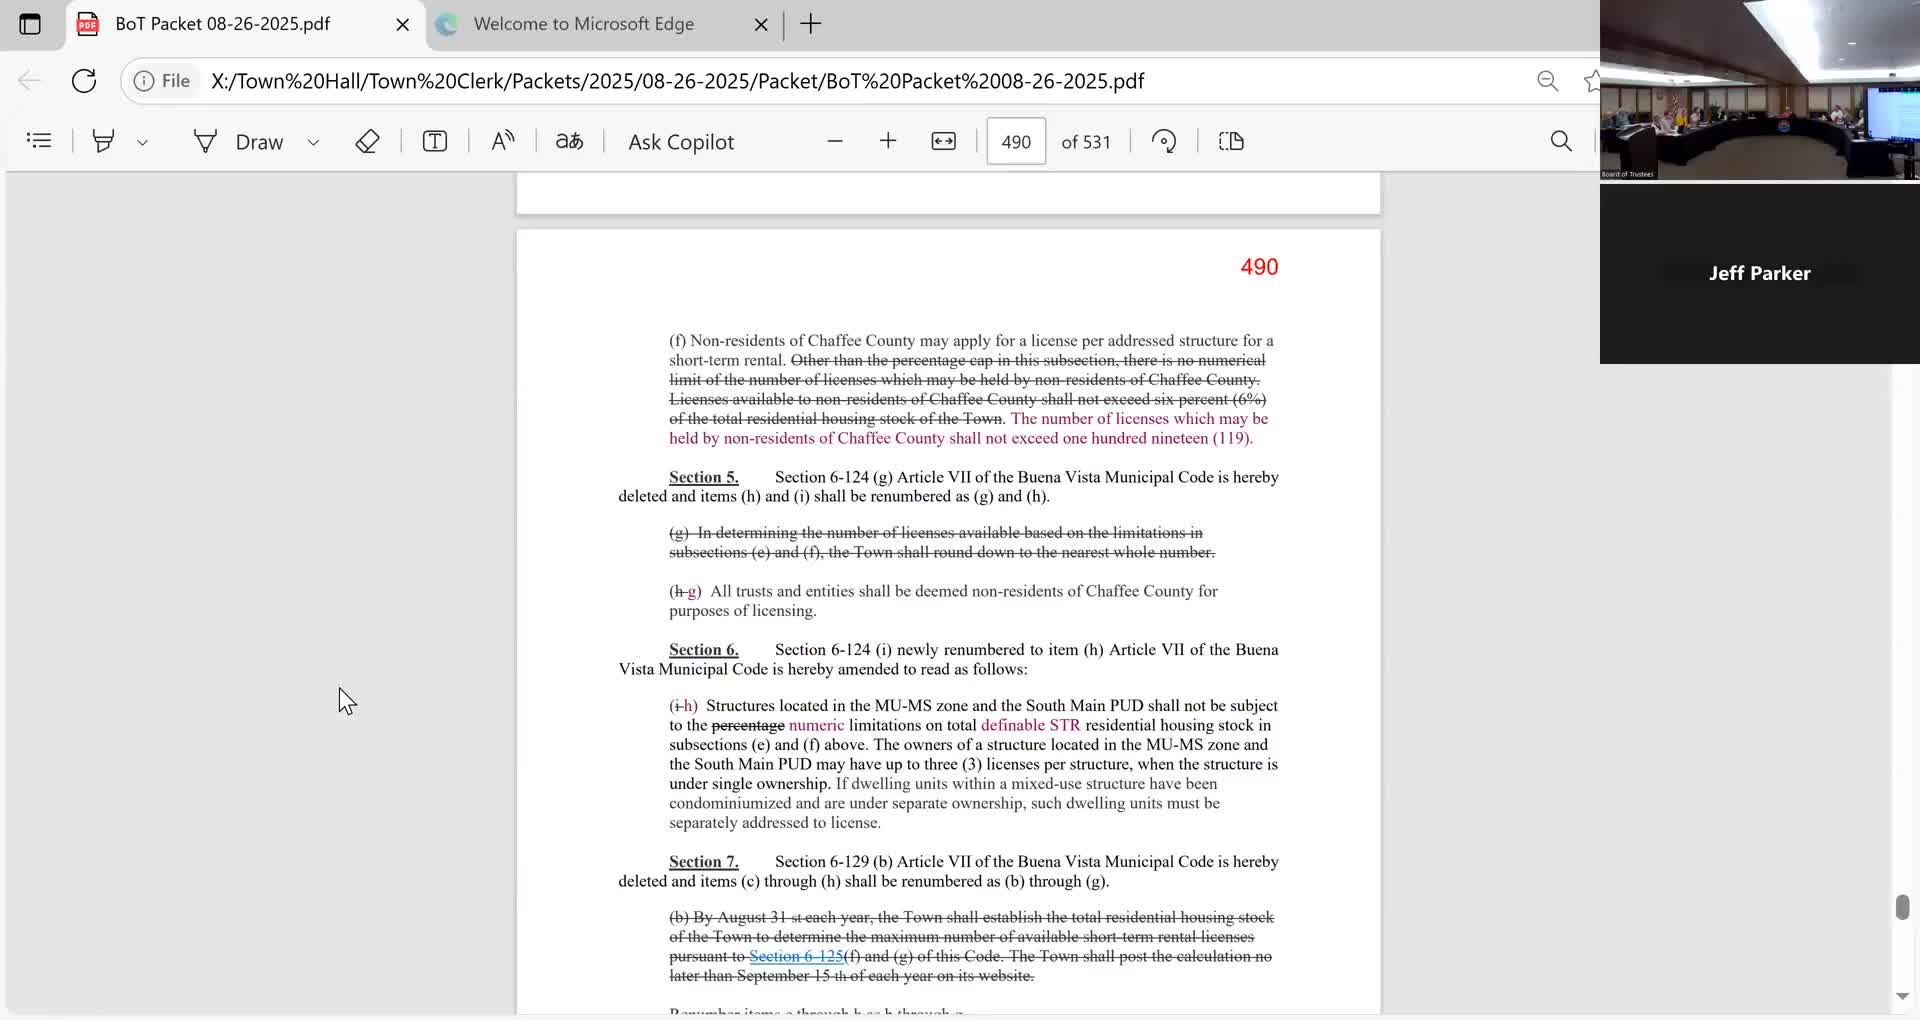Select the Erase tool

tap(367, 141)
